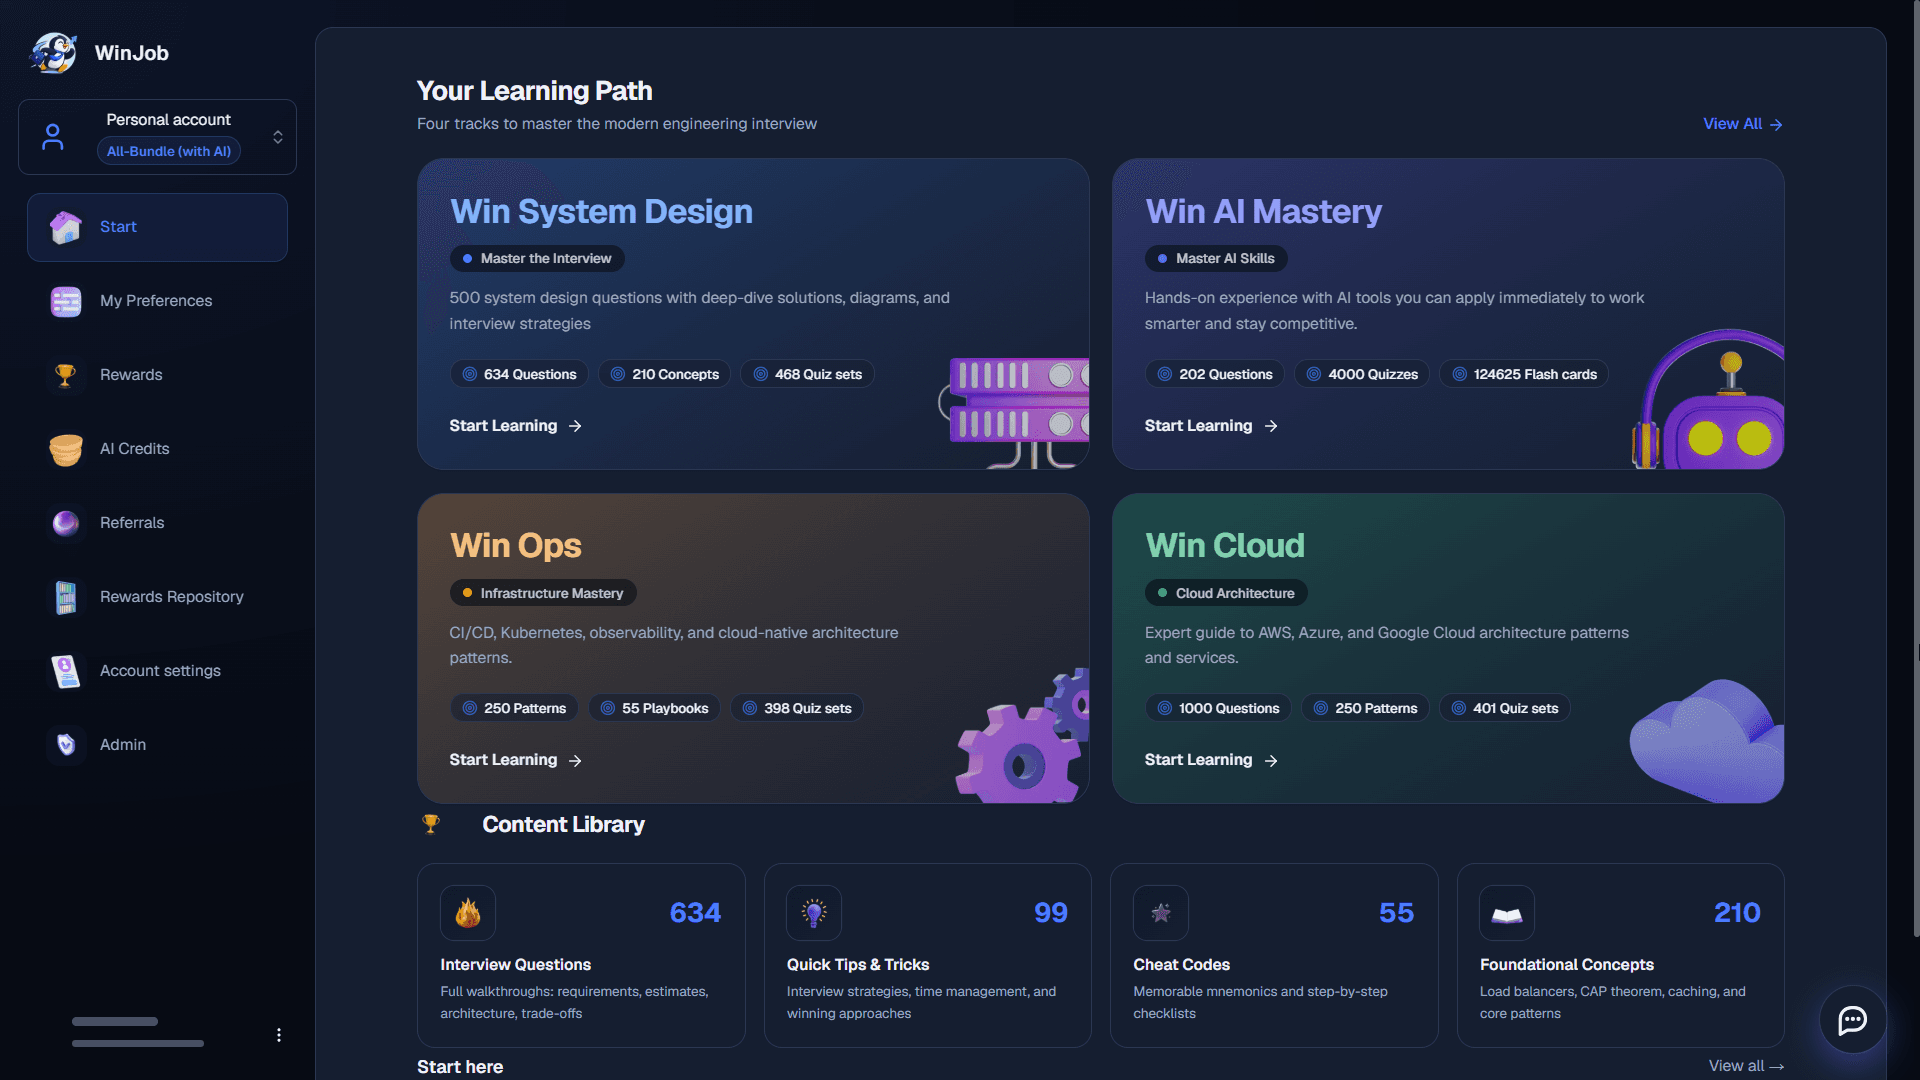Click the WinJob penguin logo
Screen dimensions: 1920x1080
[53, 53]
